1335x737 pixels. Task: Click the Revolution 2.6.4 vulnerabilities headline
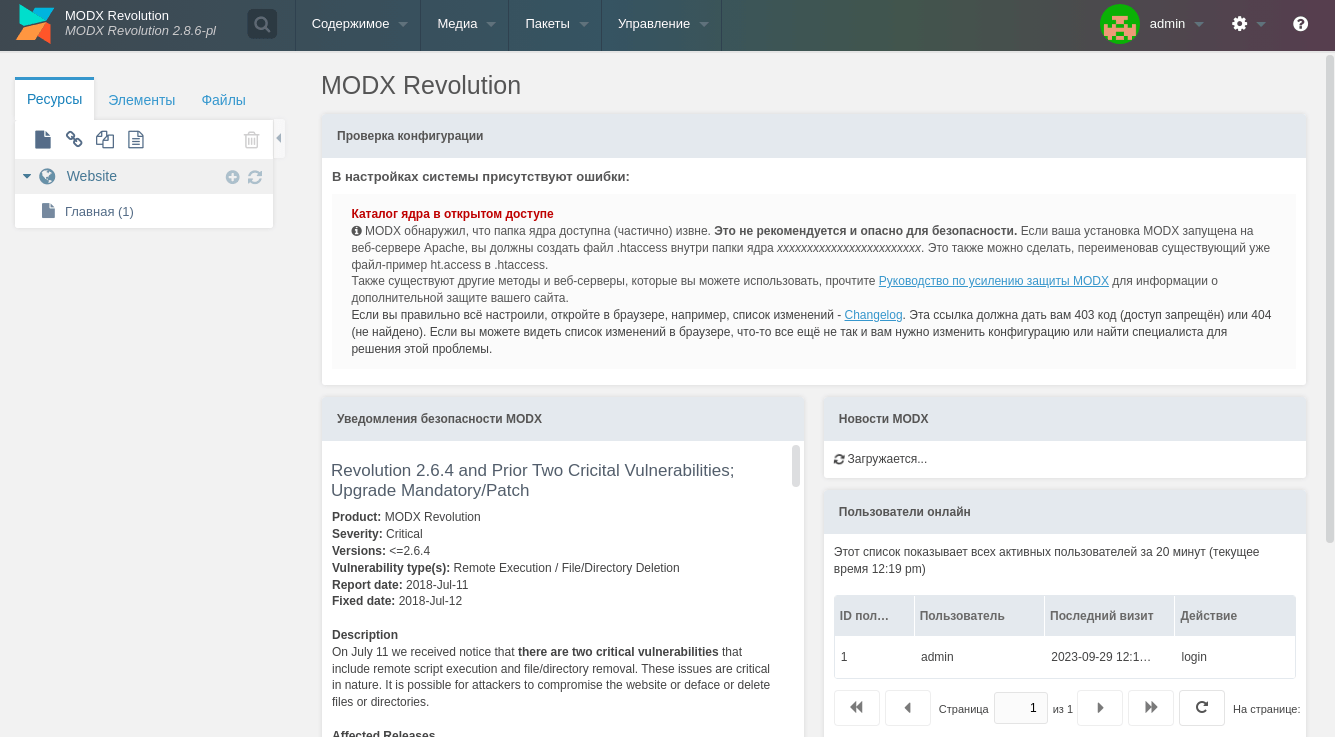(533, 481)
